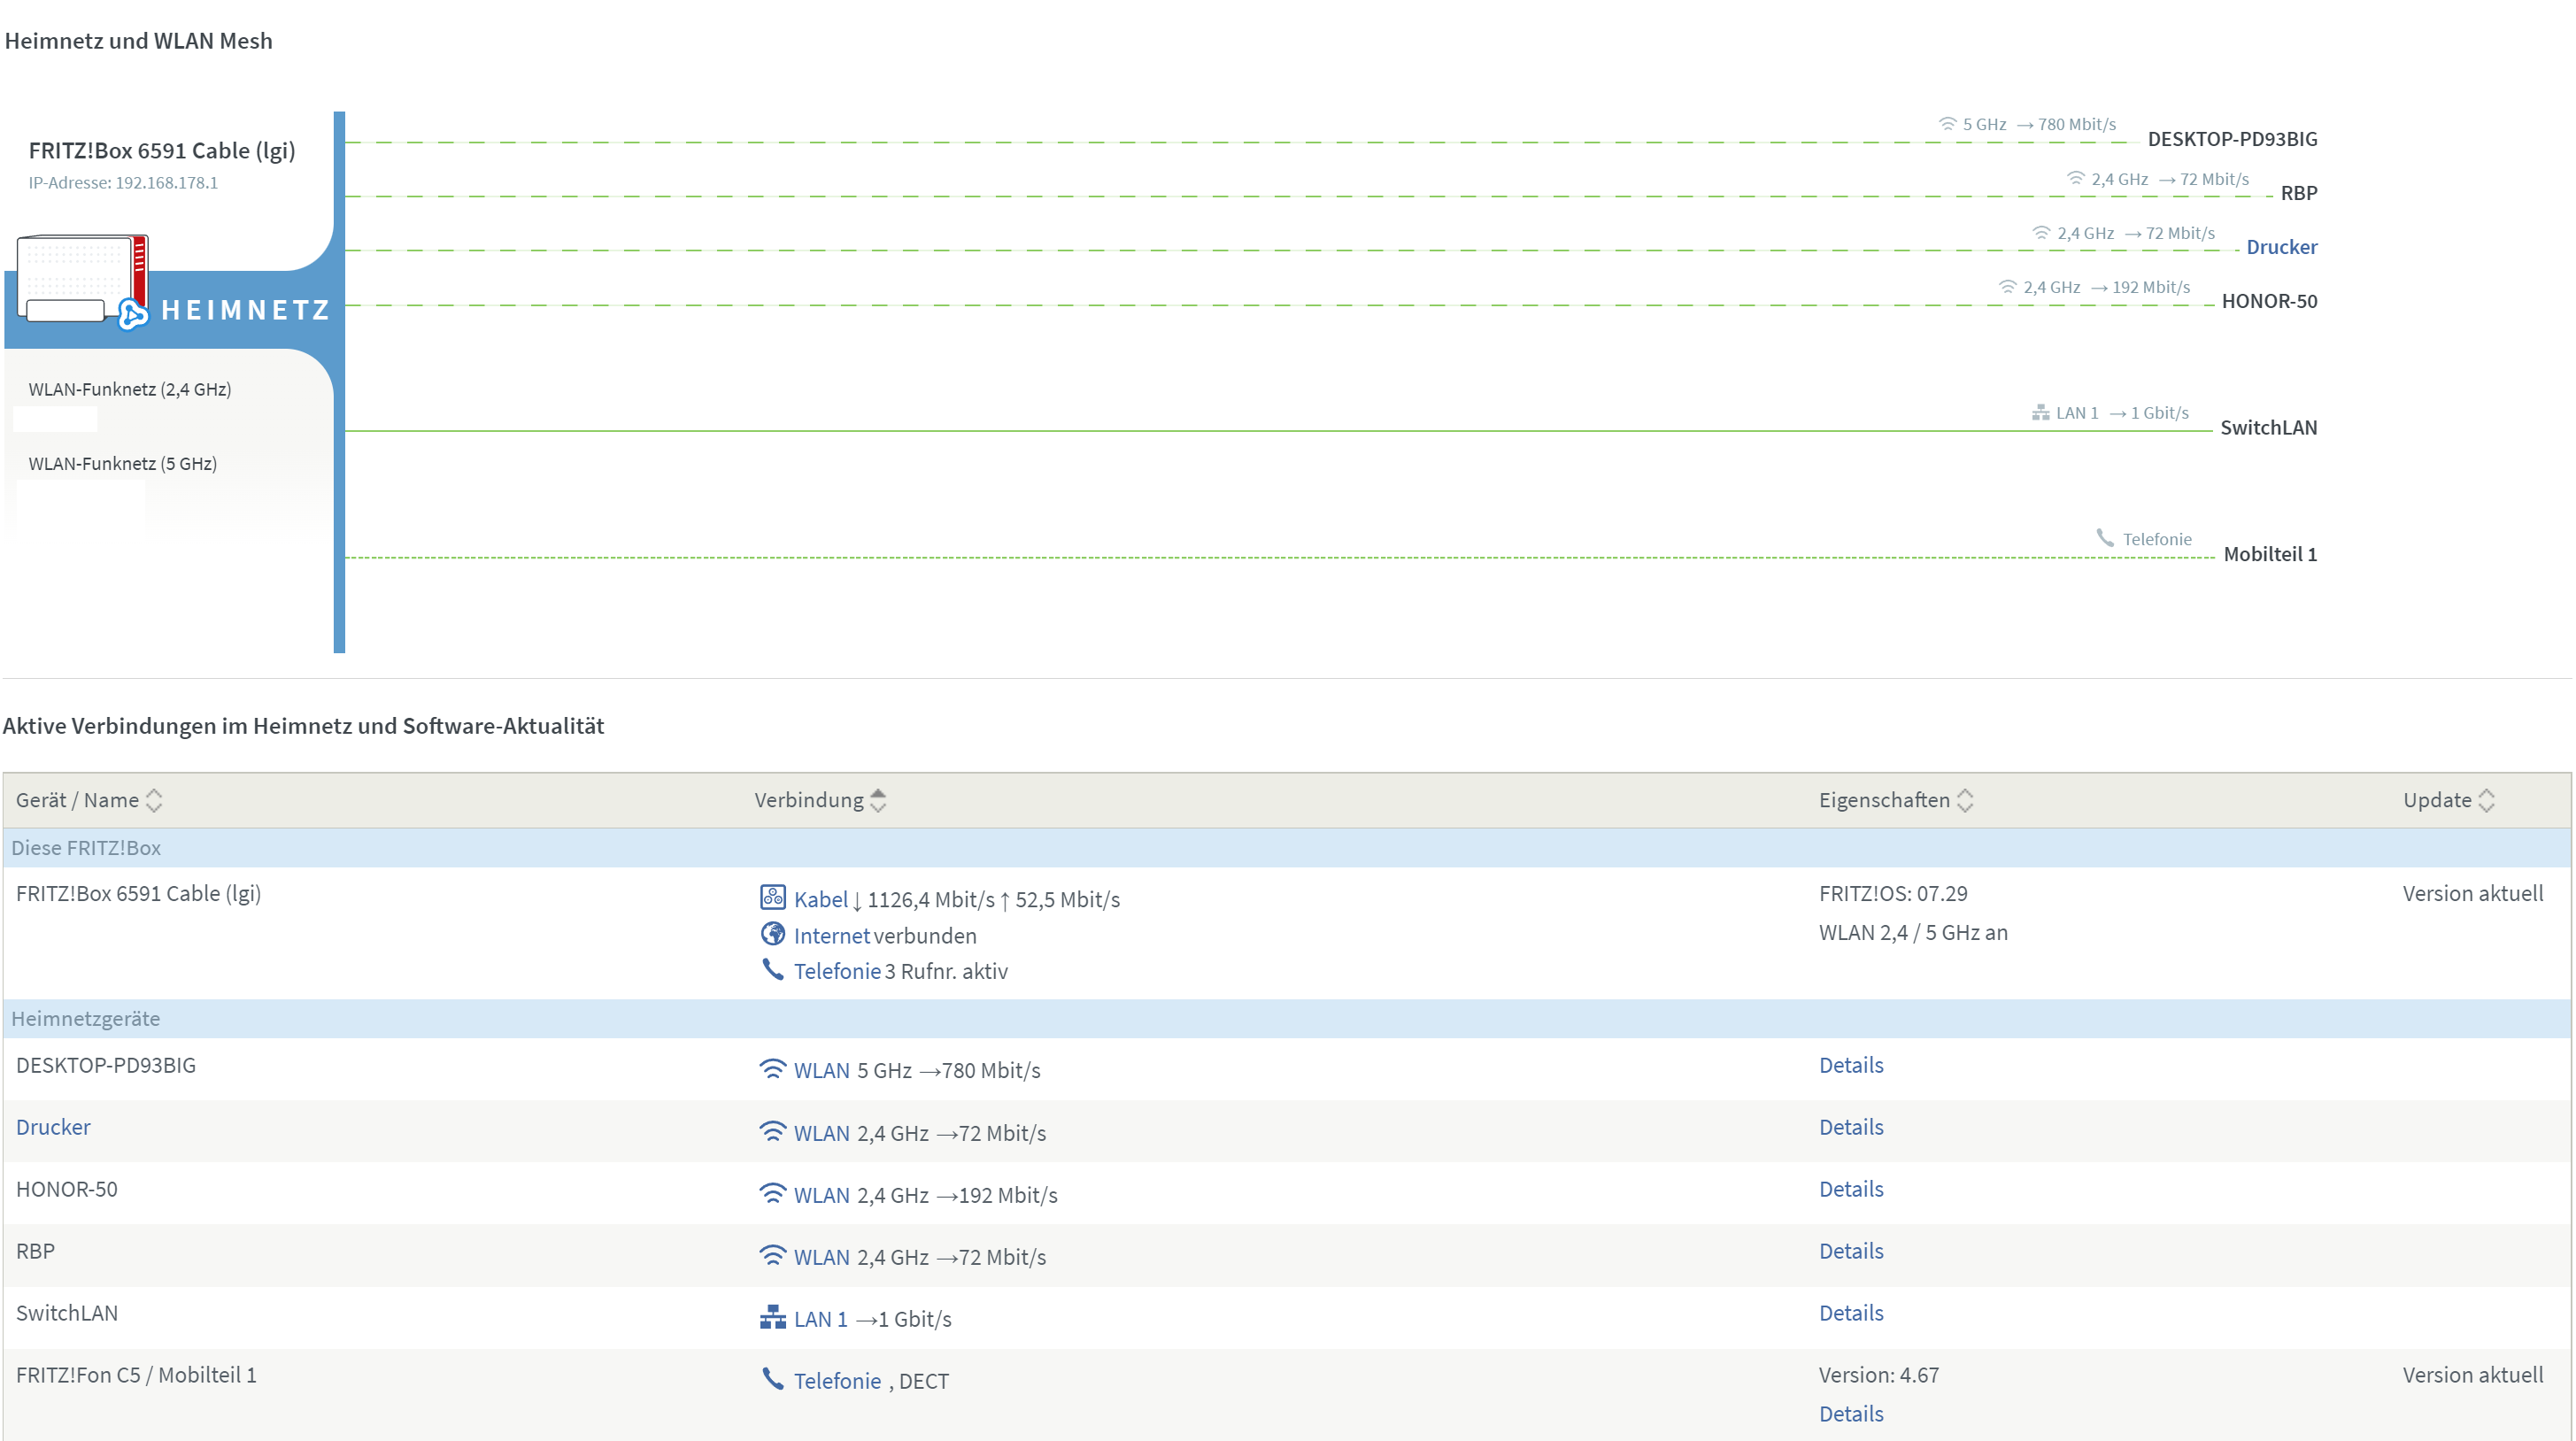Screen dimensions: 2576x1441
Task: Click the FRITZ!Box router image with mesh icon
Action: tap(82, 280)
